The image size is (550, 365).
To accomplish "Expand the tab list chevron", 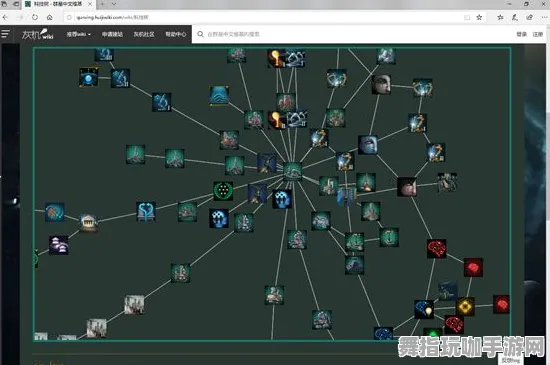I will pyautogui.click(x=114, y=4).
